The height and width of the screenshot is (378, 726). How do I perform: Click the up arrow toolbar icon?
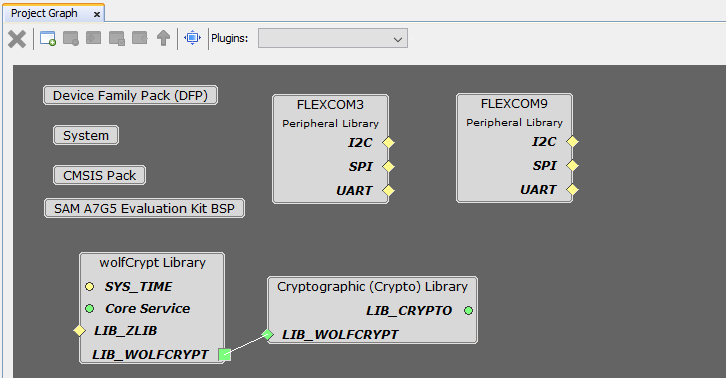click(x=163, y=38)
